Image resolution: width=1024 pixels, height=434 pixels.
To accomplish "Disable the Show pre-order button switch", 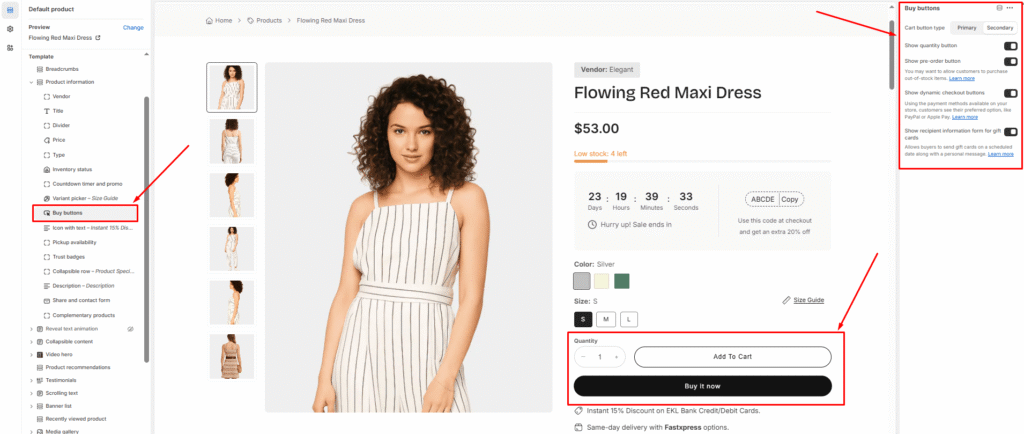I will (x=1011, y=62).
